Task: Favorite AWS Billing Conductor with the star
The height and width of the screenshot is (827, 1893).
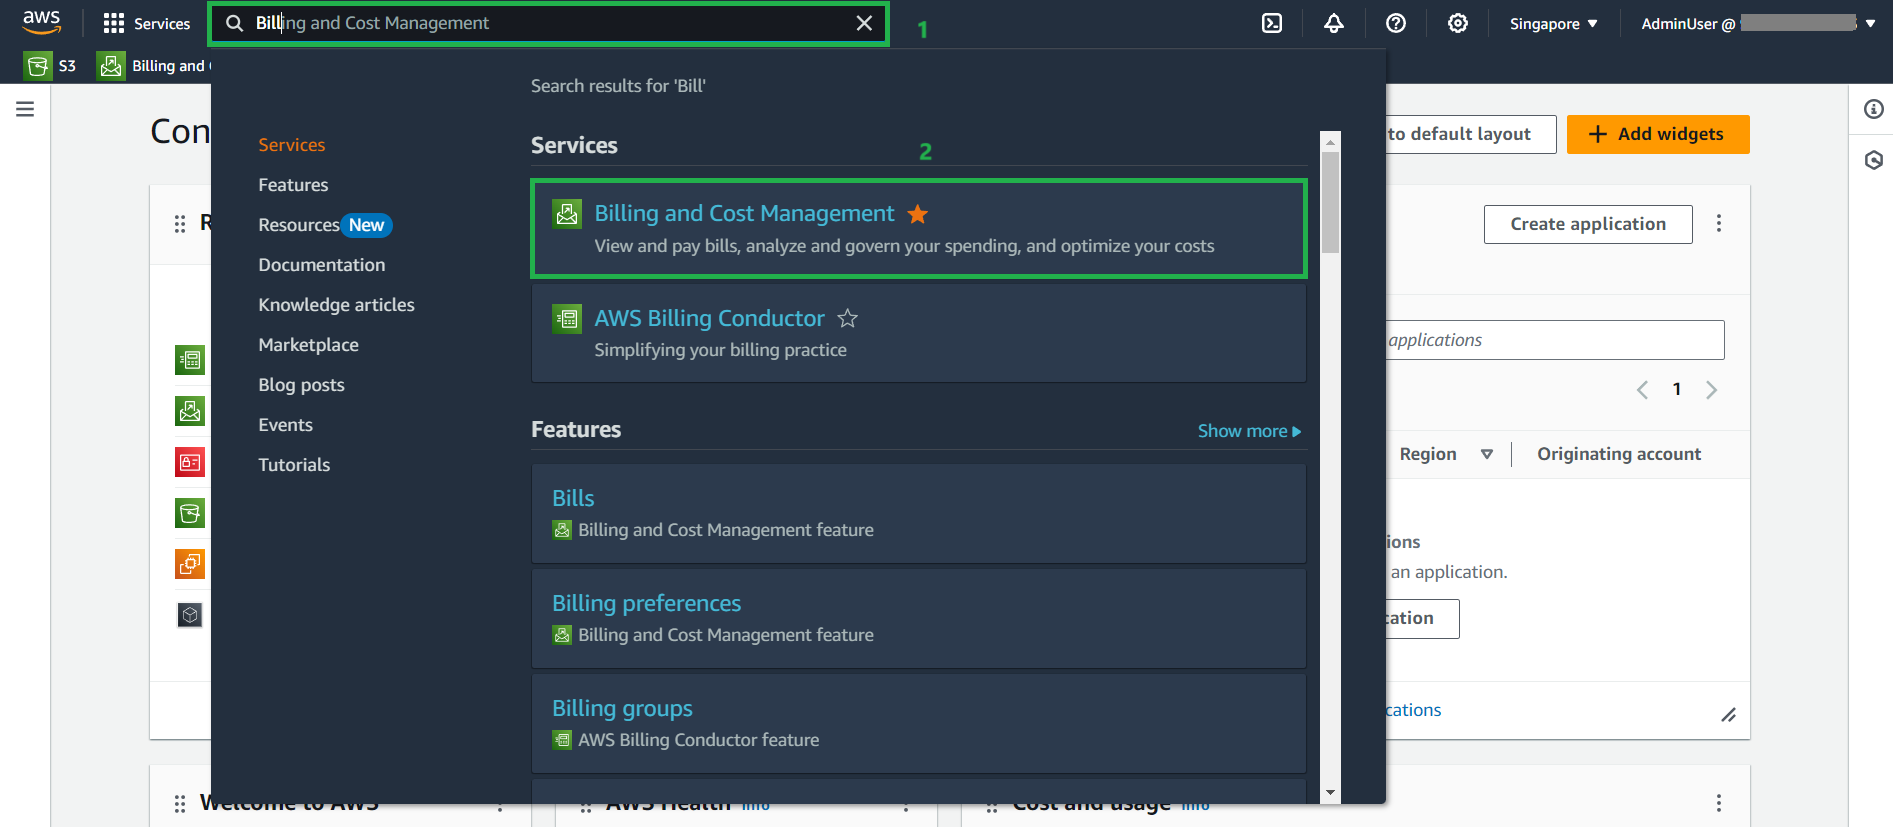Action: 847,318
